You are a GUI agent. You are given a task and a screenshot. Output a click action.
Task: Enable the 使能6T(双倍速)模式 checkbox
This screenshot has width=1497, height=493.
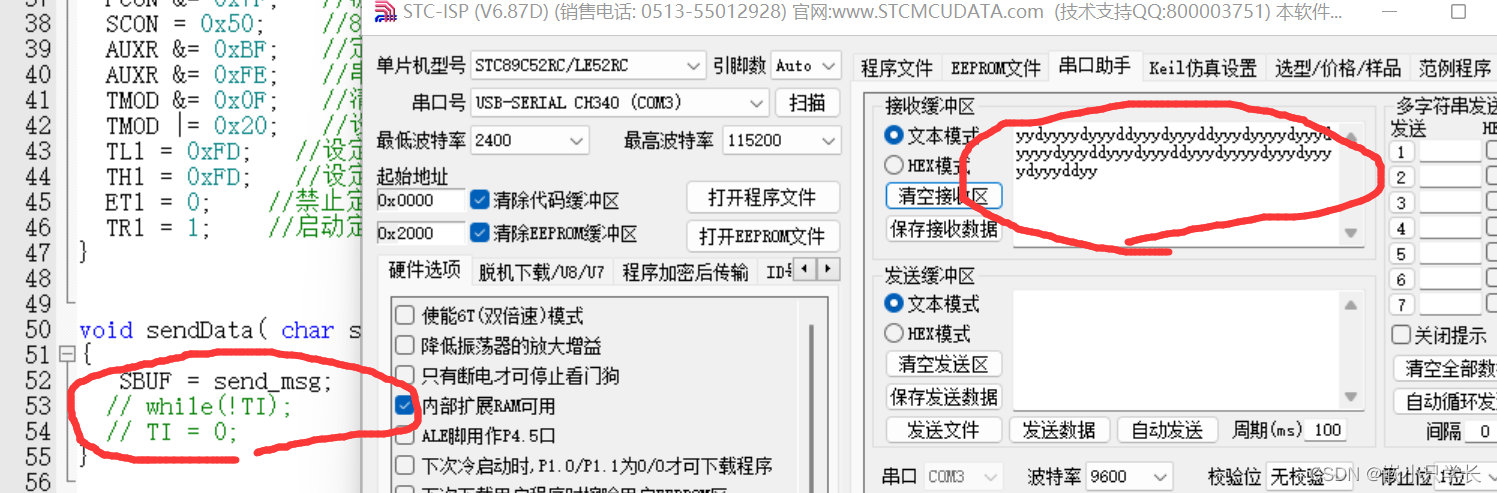point(405,316)
